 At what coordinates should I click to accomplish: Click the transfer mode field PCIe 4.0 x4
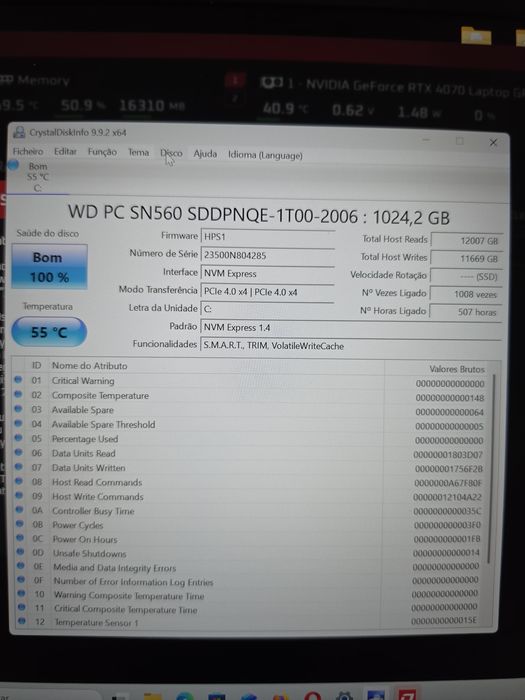(267, 292)
